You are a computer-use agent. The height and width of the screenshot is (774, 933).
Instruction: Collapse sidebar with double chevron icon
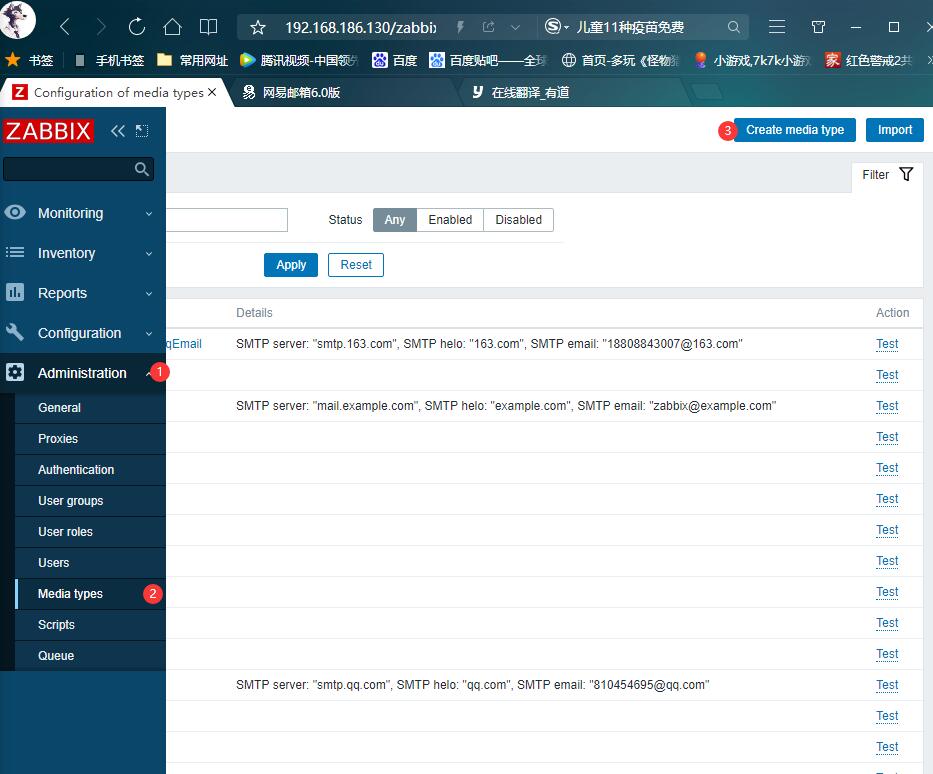coord(118,131)
